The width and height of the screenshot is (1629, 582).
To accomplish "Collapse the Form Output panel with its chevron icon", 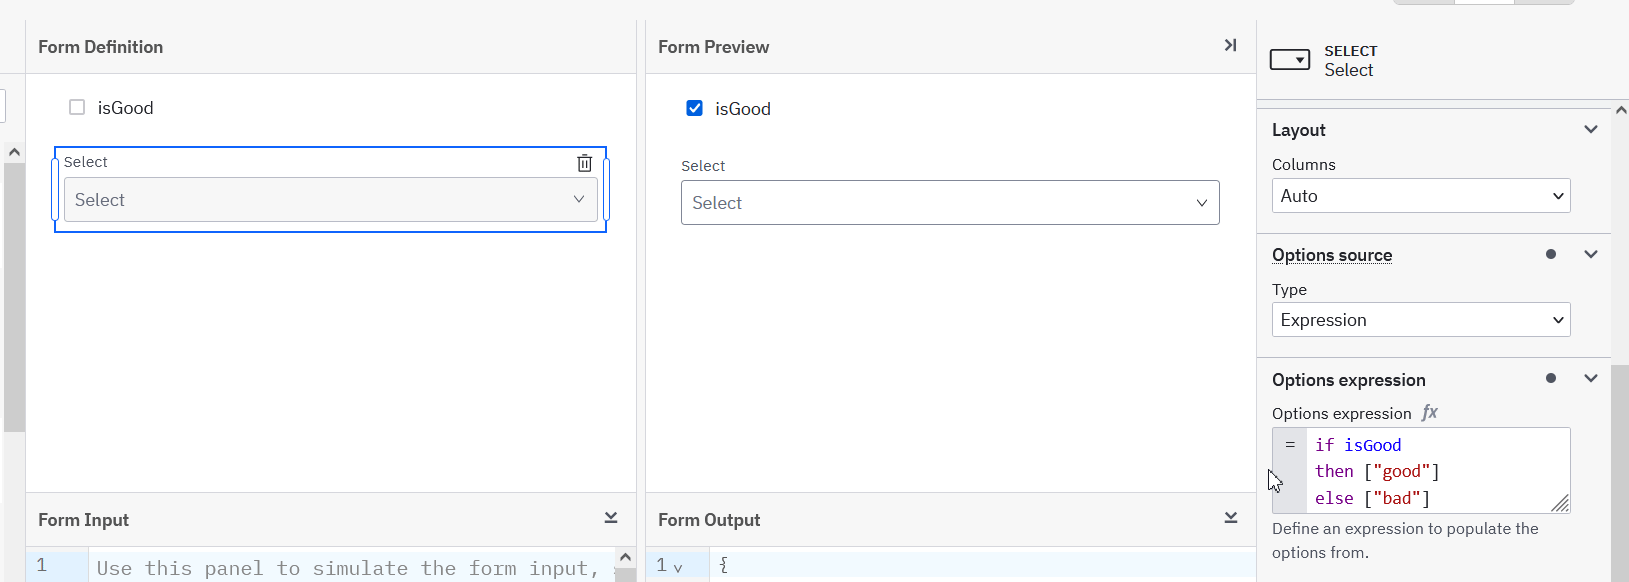I will pyautogui.click(x=1233, y=516).
